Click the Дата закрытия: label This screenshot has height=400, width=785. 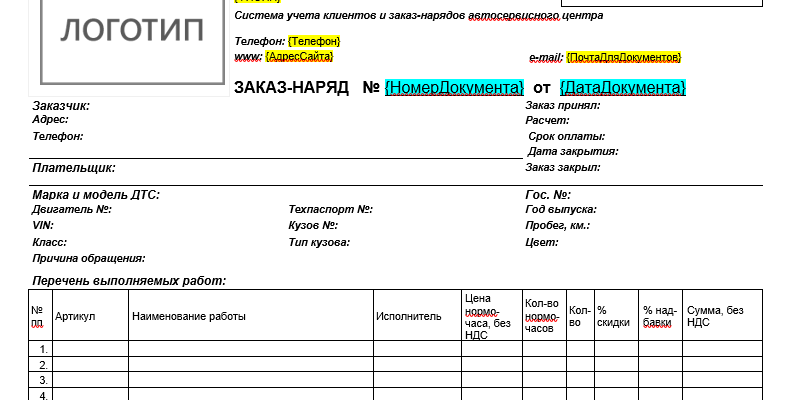tap(573, 151)
